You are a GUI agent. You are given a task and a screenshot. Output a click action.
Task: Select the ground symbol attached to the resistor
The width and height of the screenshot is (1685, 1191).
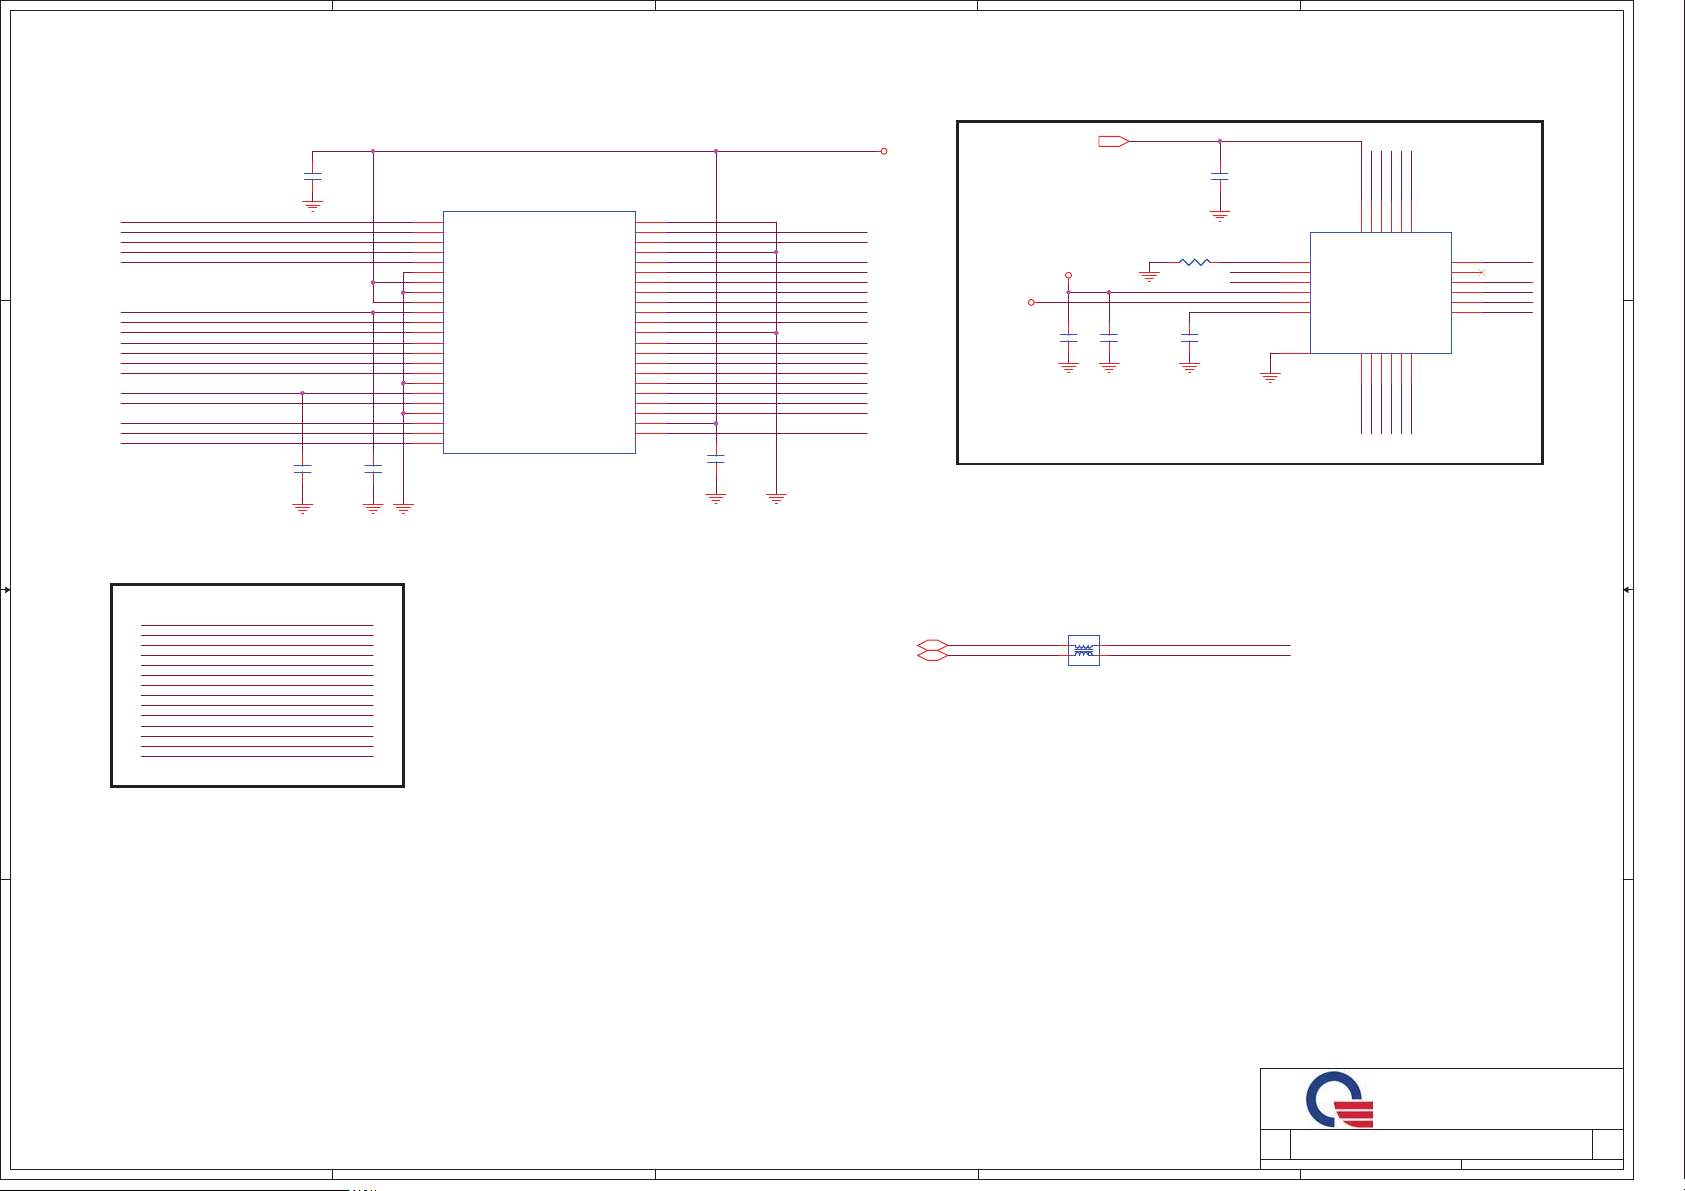click(1149, 274)
